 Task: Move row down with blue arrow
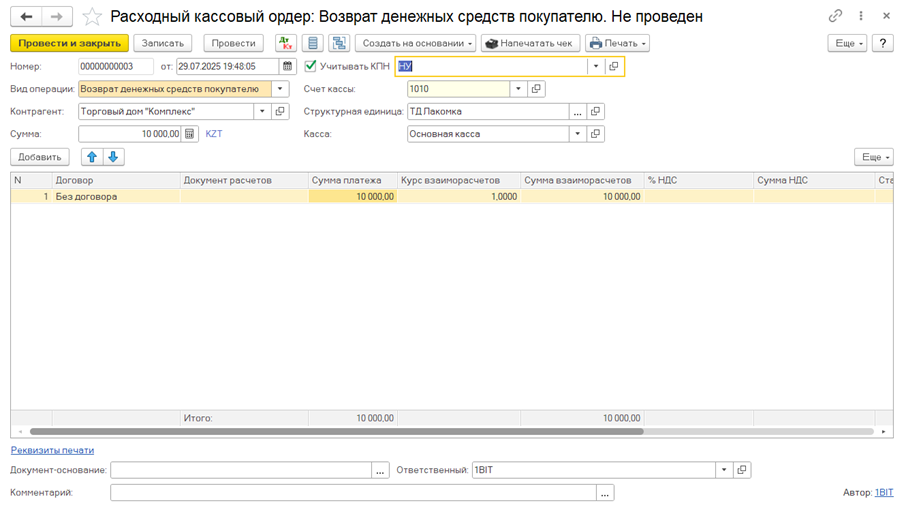tap(113, 157)
